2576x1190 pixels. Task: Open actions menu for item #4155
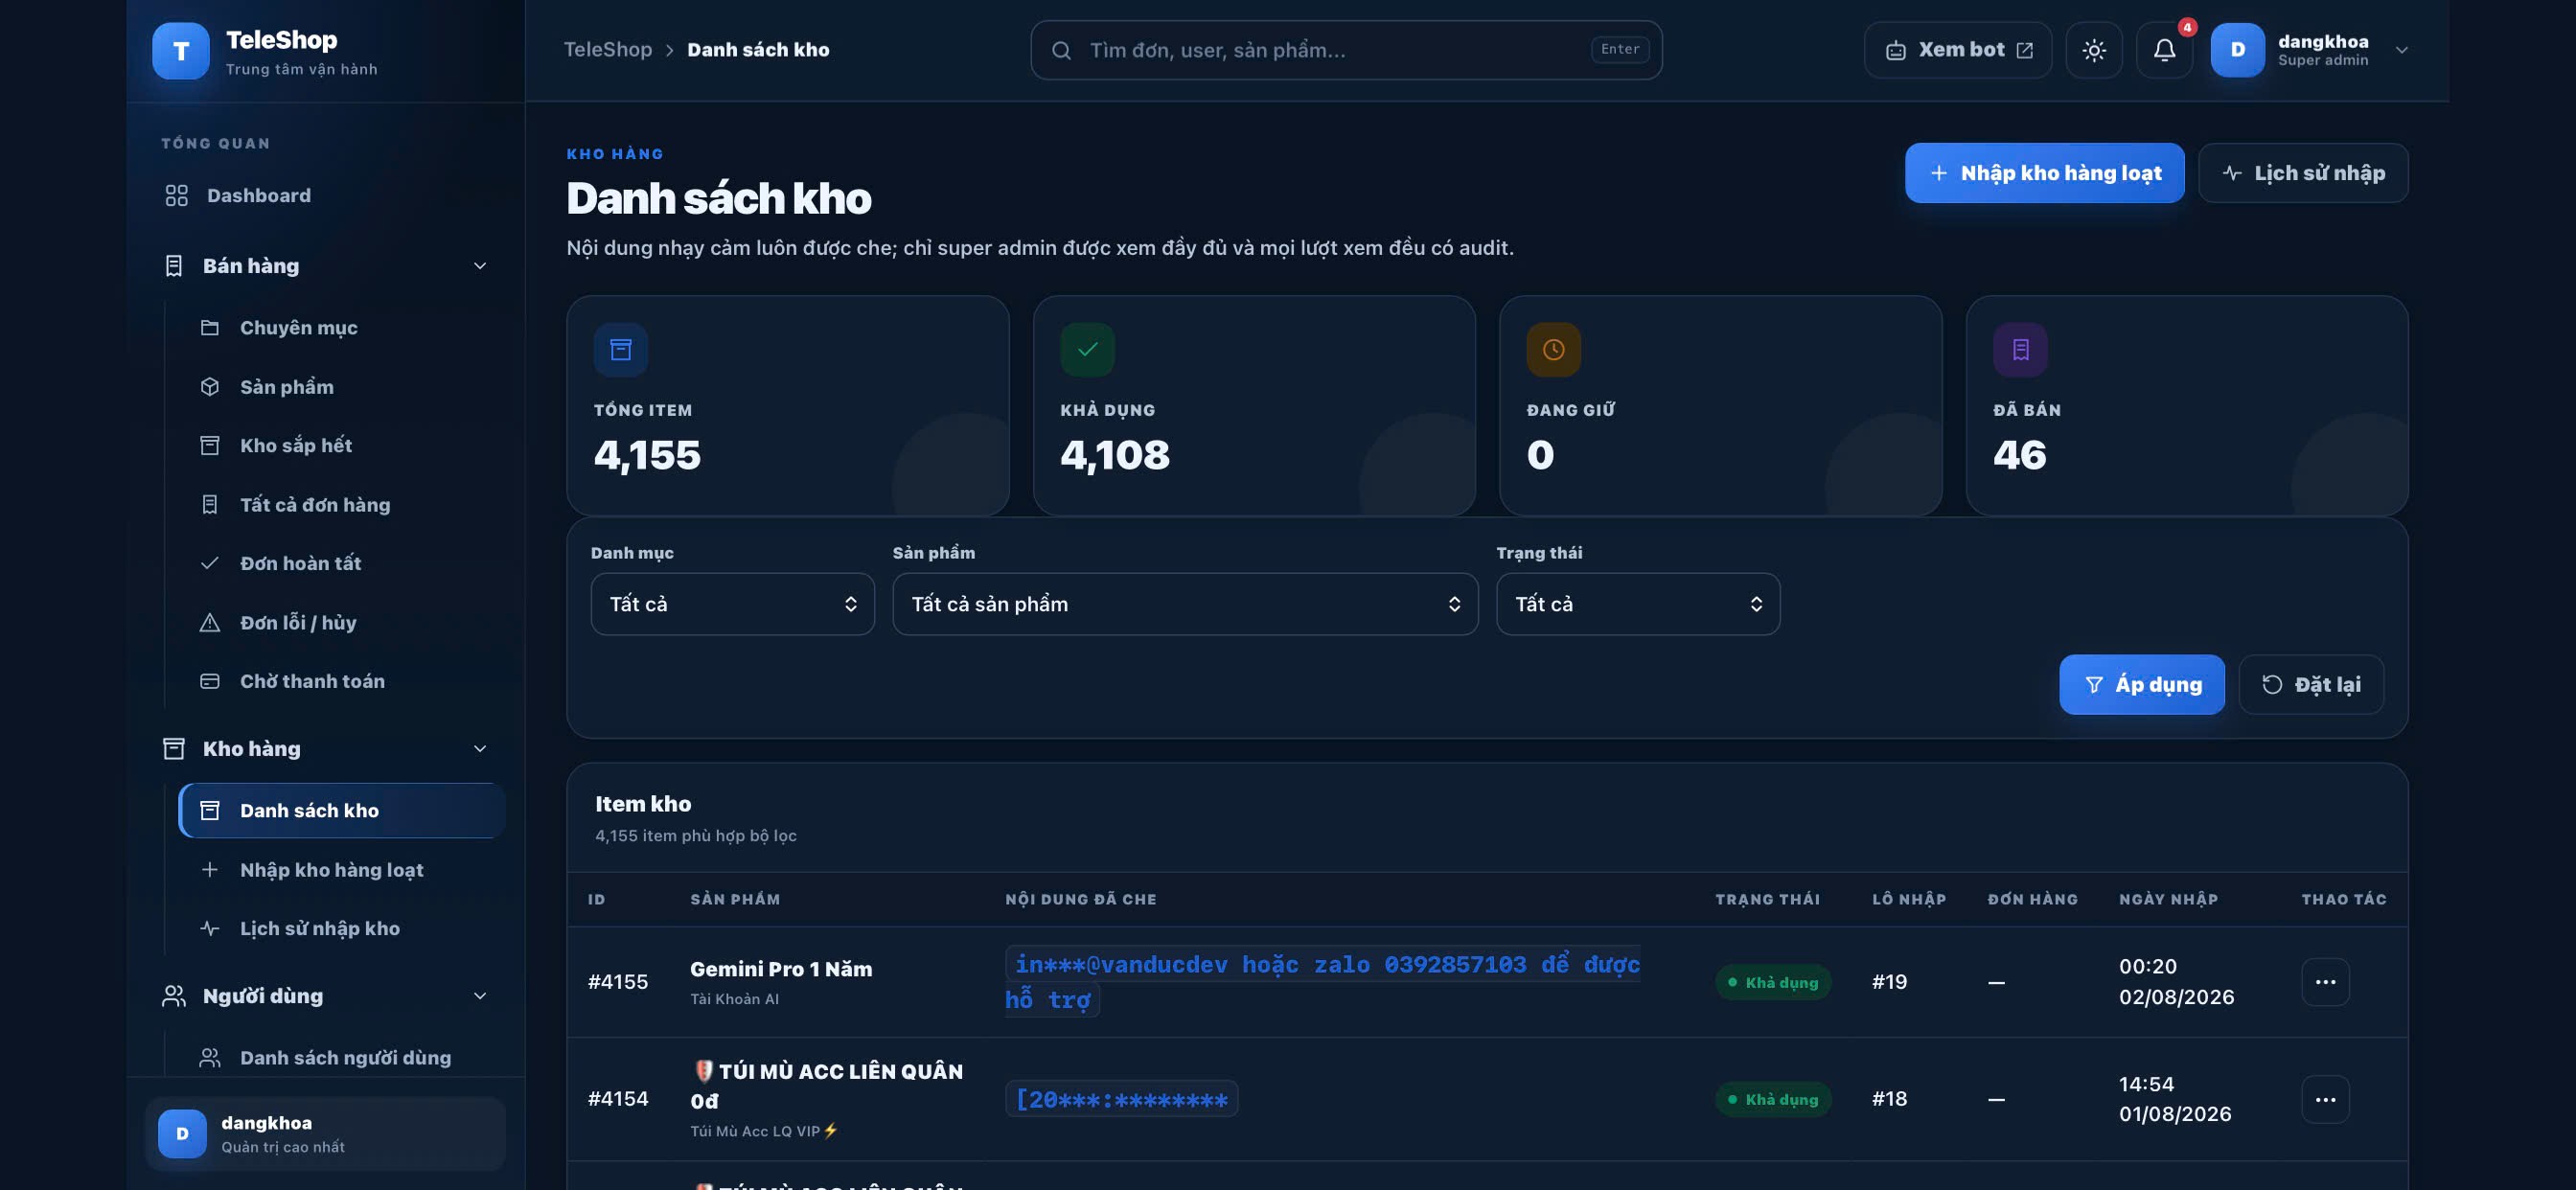click(x=2325, y=982)
